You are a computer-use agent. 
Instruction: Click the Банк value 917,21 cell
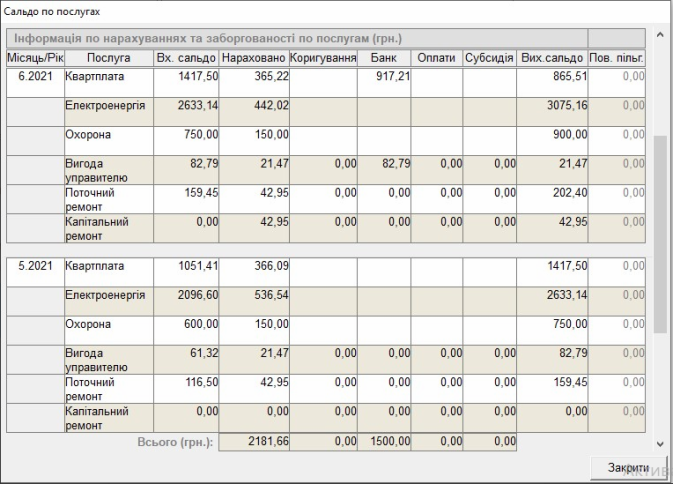click(x=385, y=76)
